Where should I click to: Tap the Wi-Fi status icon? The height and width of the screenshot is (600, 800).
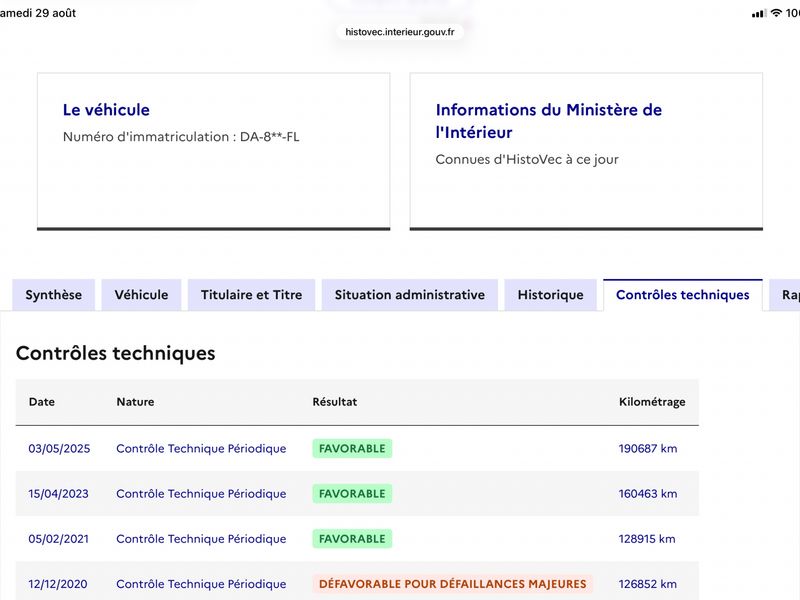pyautogui.click(x=776, y=13)
